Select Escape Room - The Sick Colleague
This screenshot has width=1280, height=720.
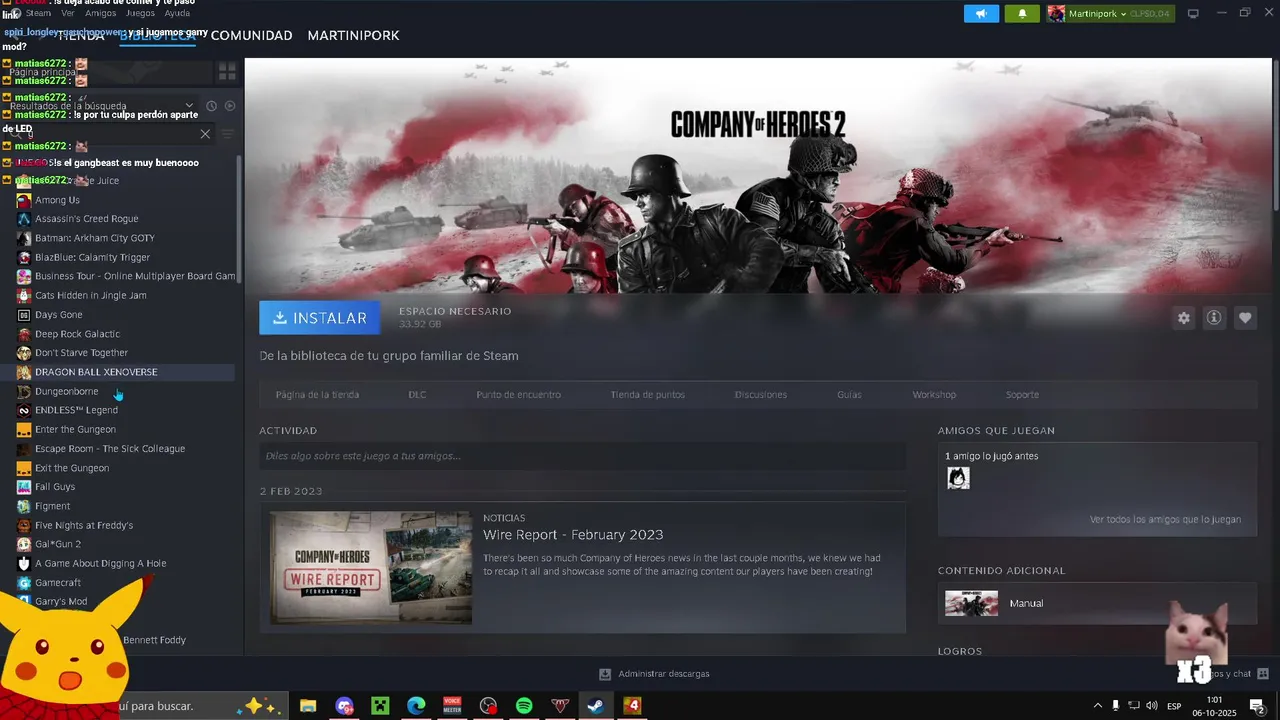(x=110, y=449)
